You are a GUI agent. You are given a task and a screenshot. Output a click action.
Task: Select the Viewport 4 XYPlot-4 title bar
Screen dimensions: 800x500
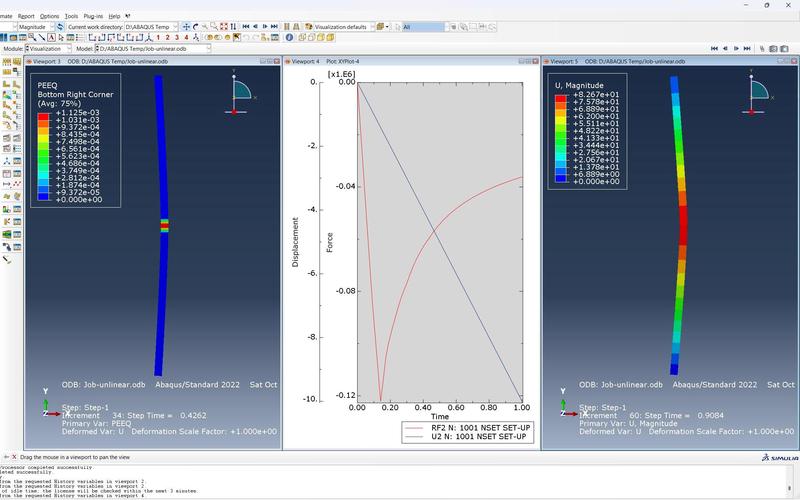tap(411, 61)
